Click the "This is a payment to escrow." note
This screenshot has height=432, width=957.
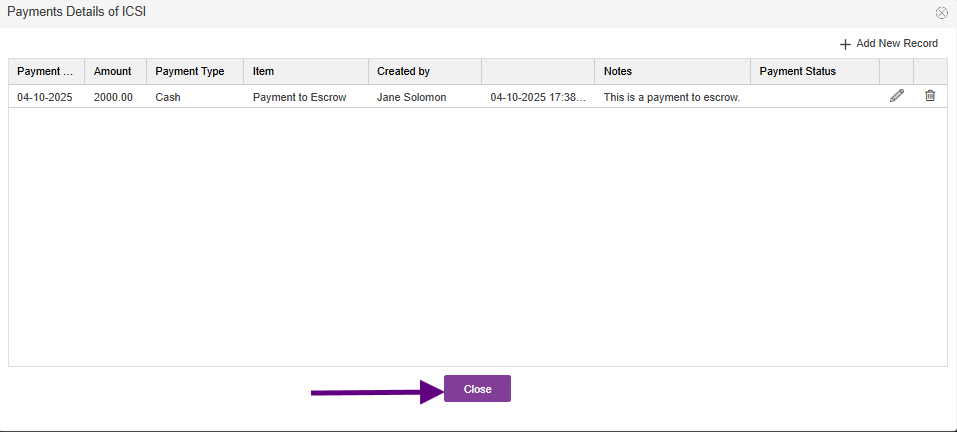(x=671, y=97)
